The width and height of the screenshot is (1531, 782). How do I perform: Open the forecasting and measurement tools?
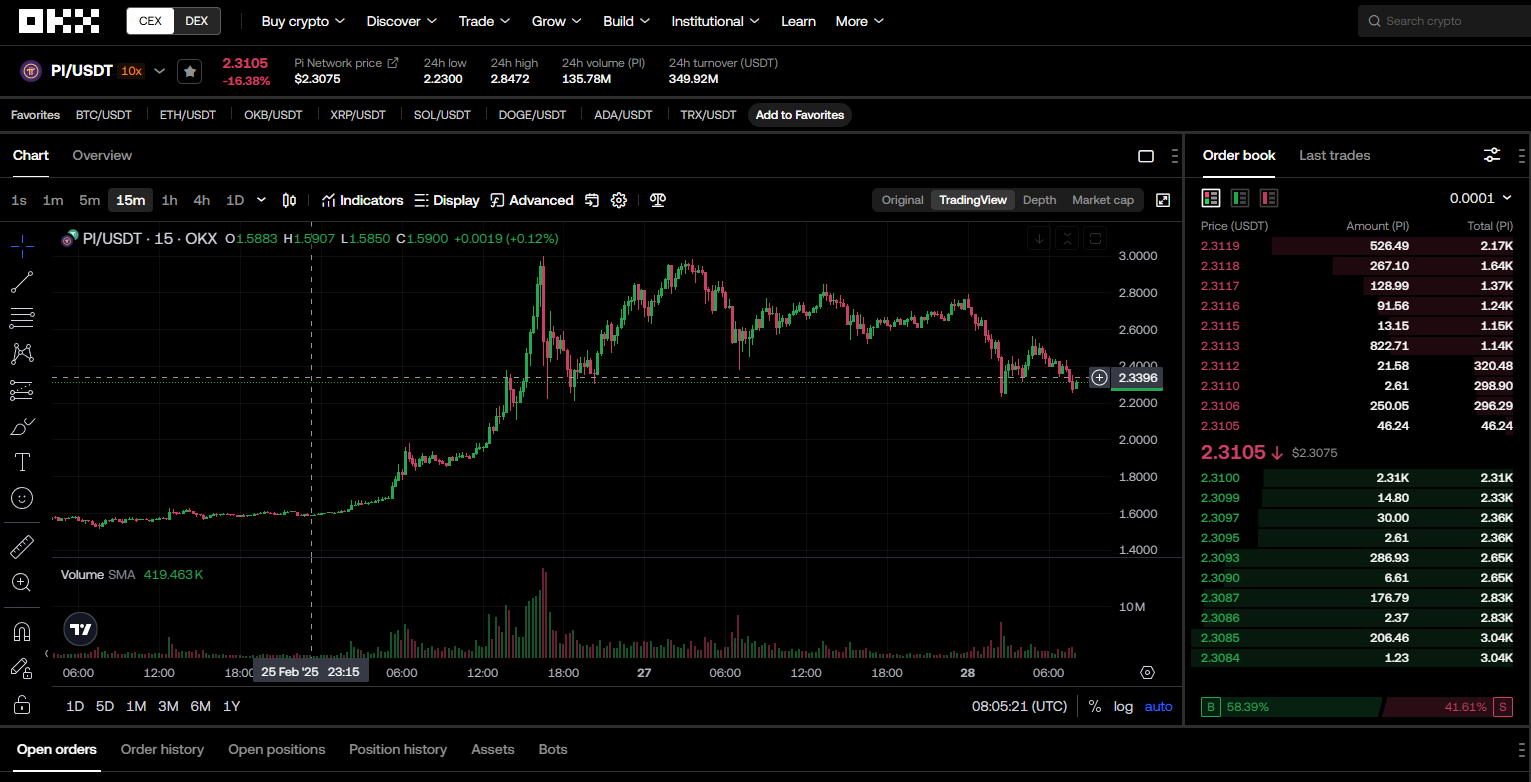(22, 390)
